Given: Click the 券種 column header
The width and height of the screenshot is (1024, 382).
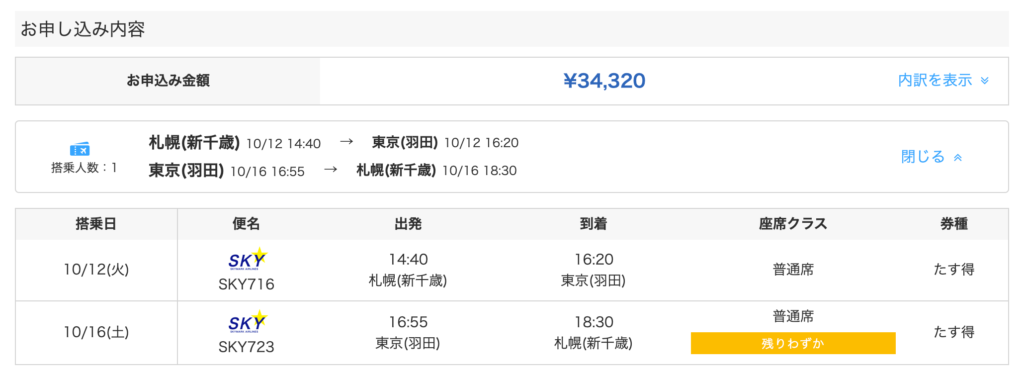Looking at the screenshot, I should pos(953,224).
